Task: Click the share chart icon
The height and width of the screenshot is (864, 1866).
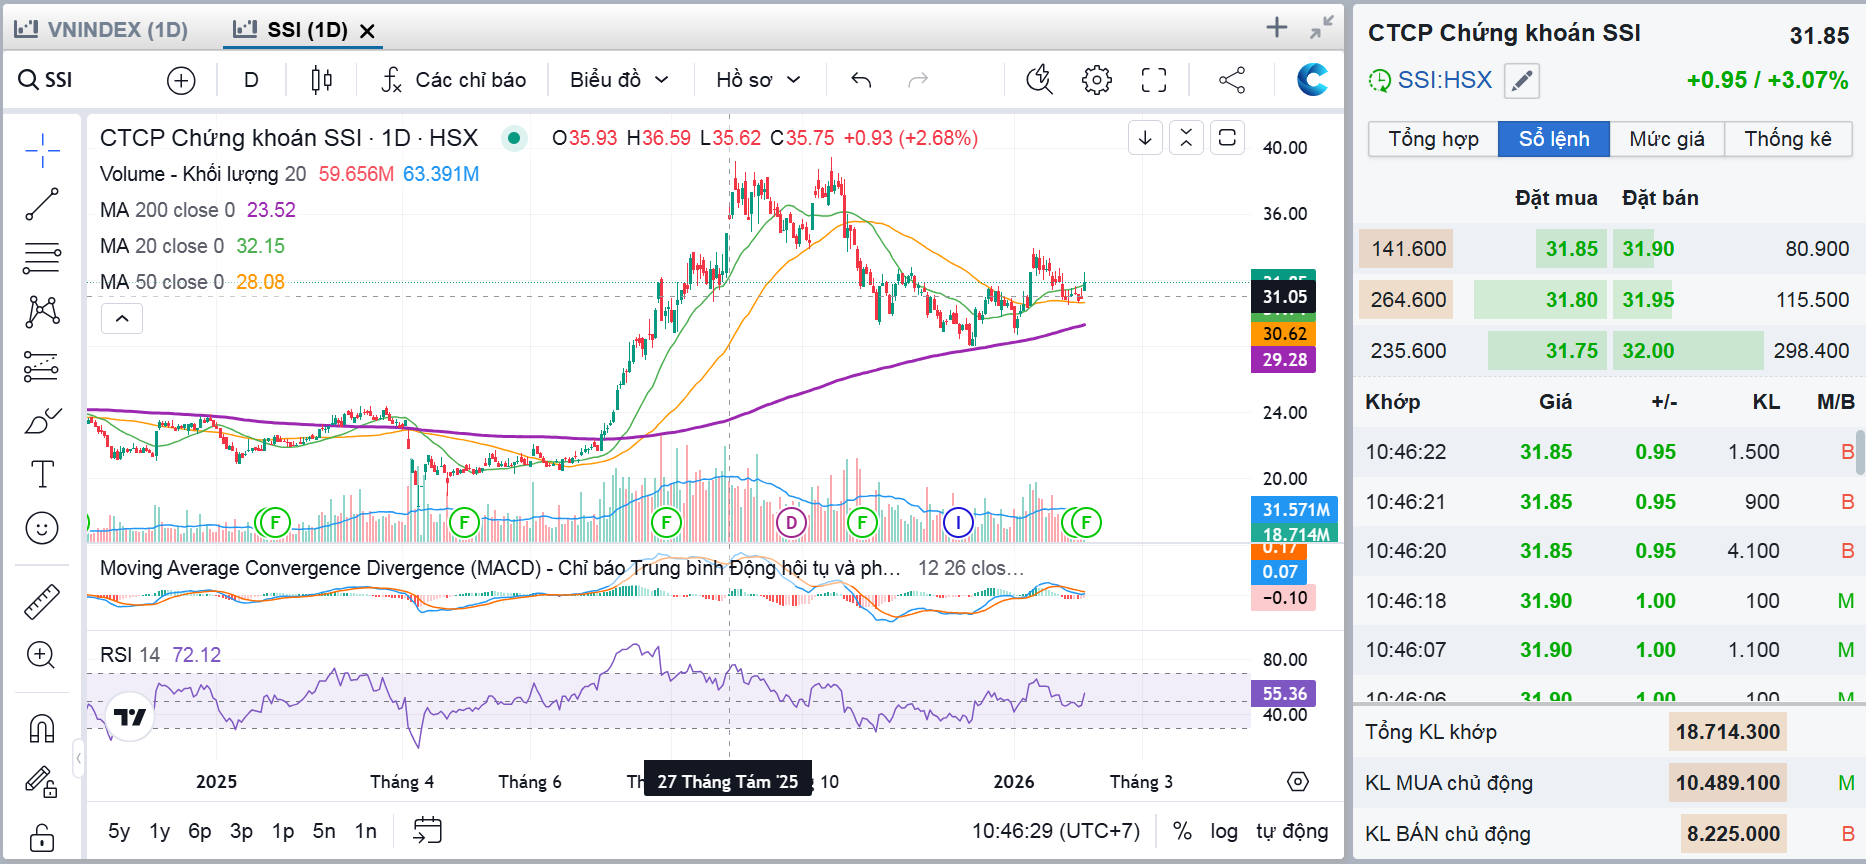Action: click(x=1232, y=80)
